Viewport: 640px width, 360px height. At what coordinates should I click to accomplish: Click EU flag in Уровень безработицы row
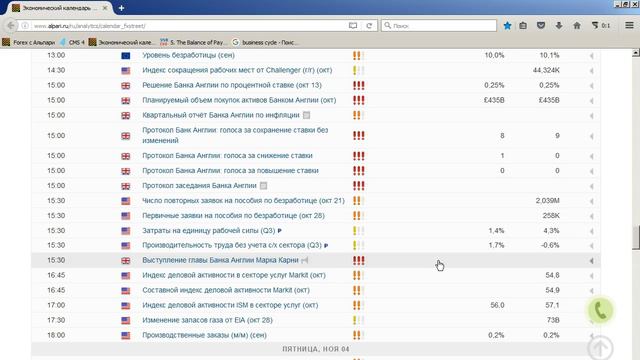(126, 56)
